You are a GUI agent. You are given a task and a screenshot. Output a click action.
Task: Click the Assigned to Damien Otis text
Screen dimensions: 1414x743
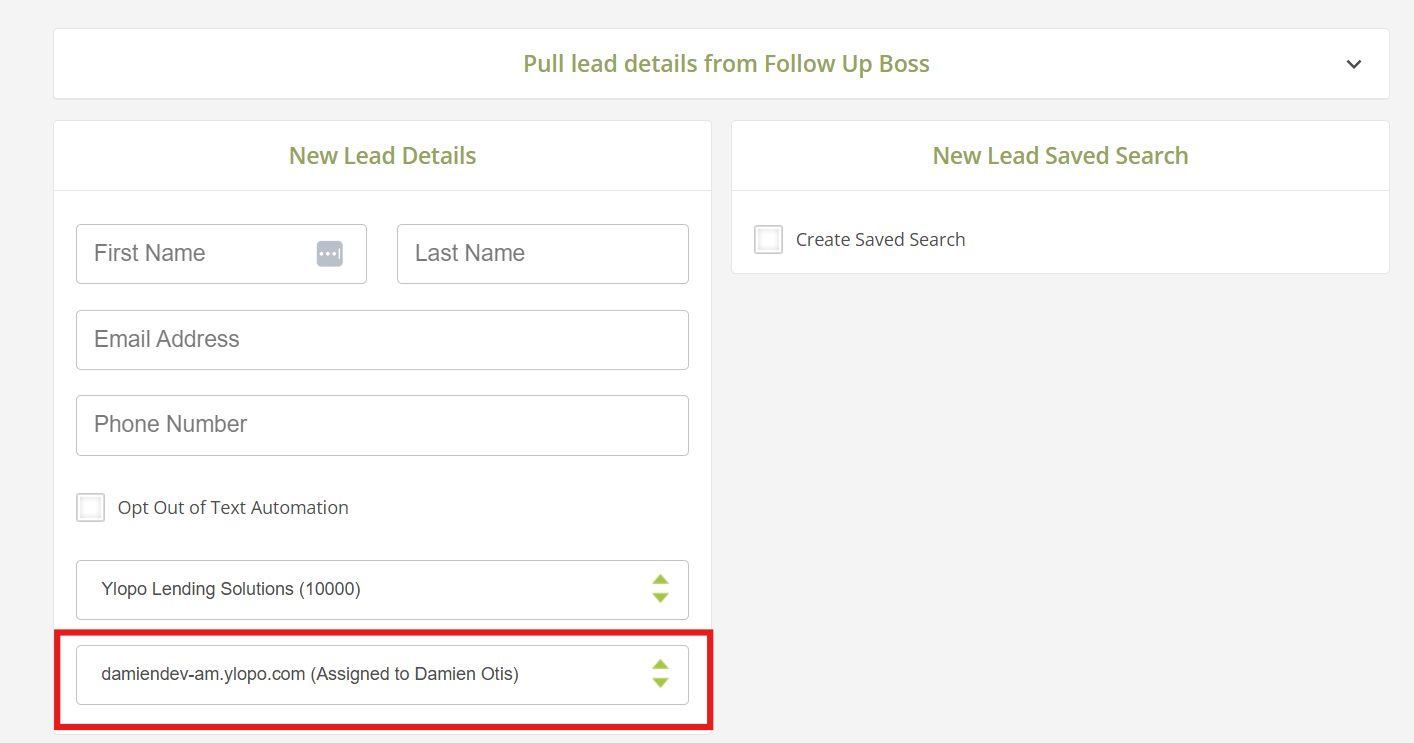(x=415, y=674)
